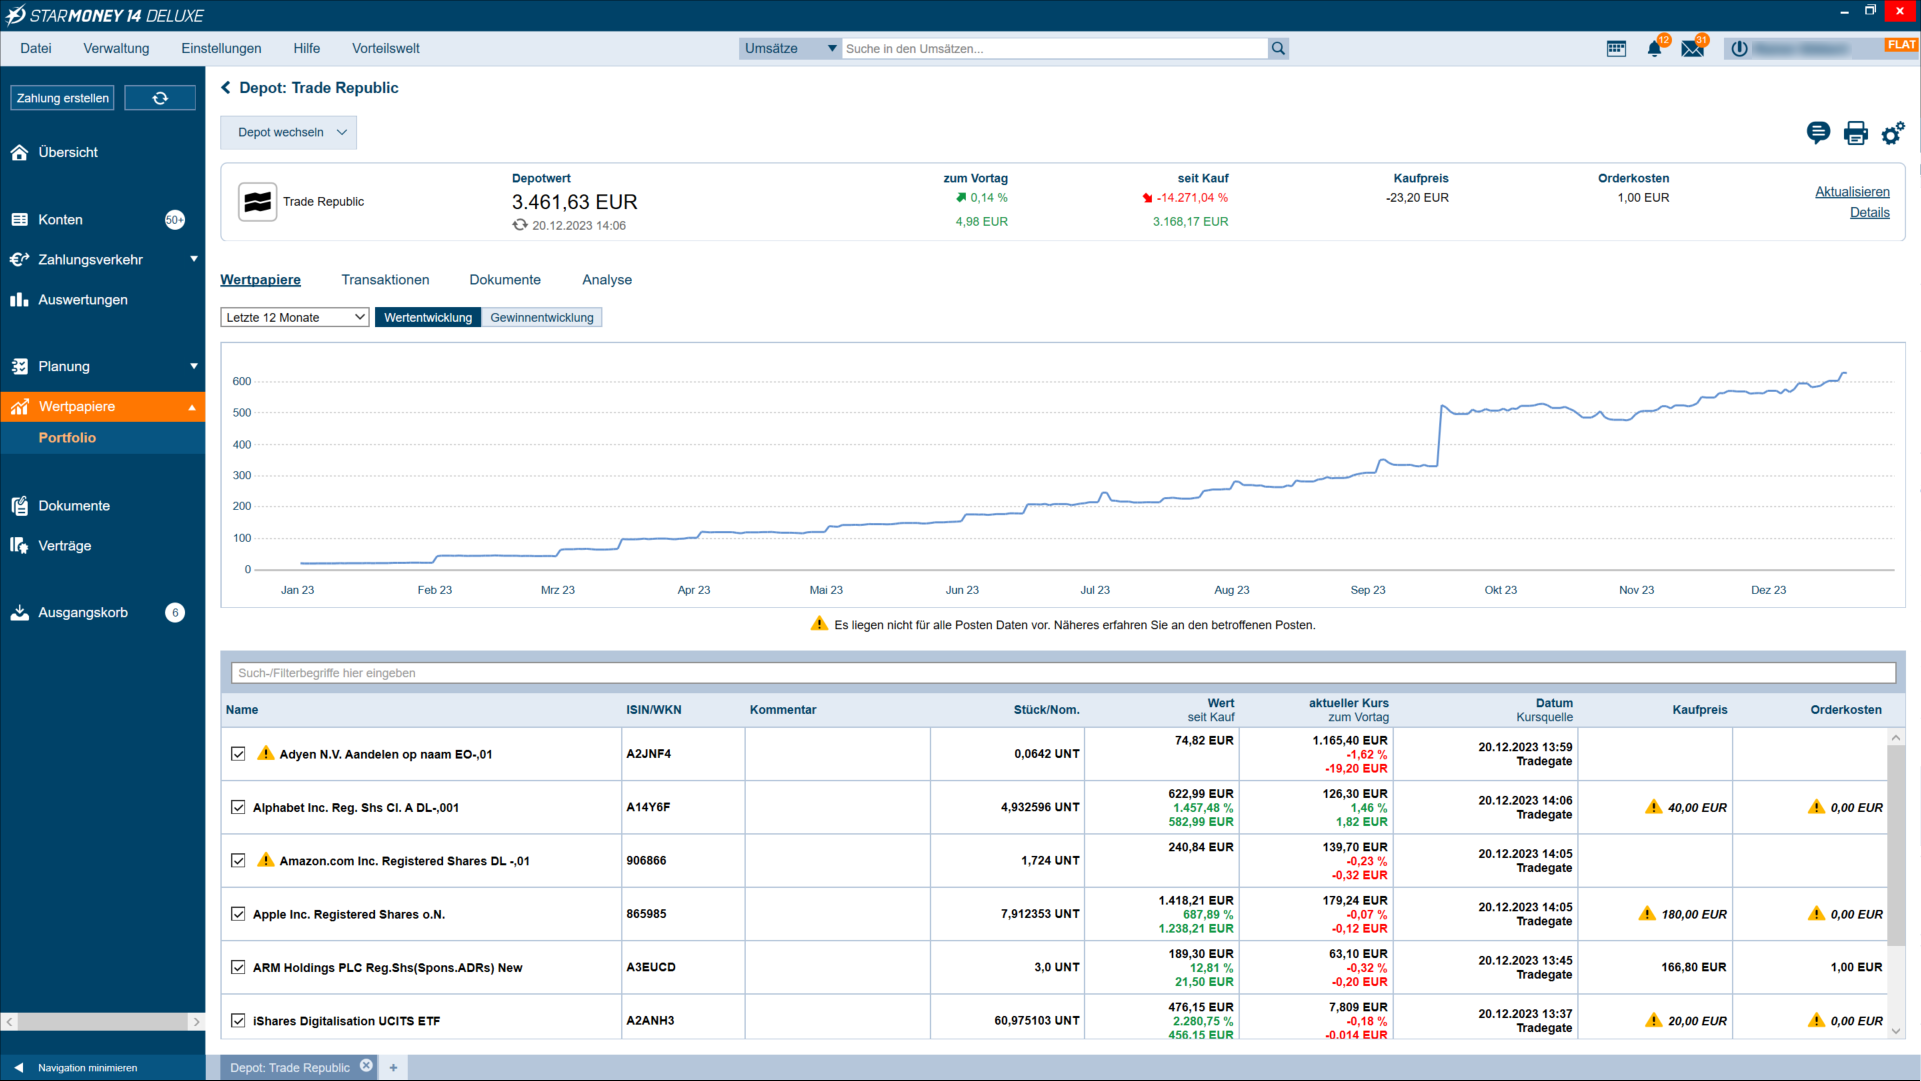Sort table by Stück/Nom. column header

[1046, 710]
